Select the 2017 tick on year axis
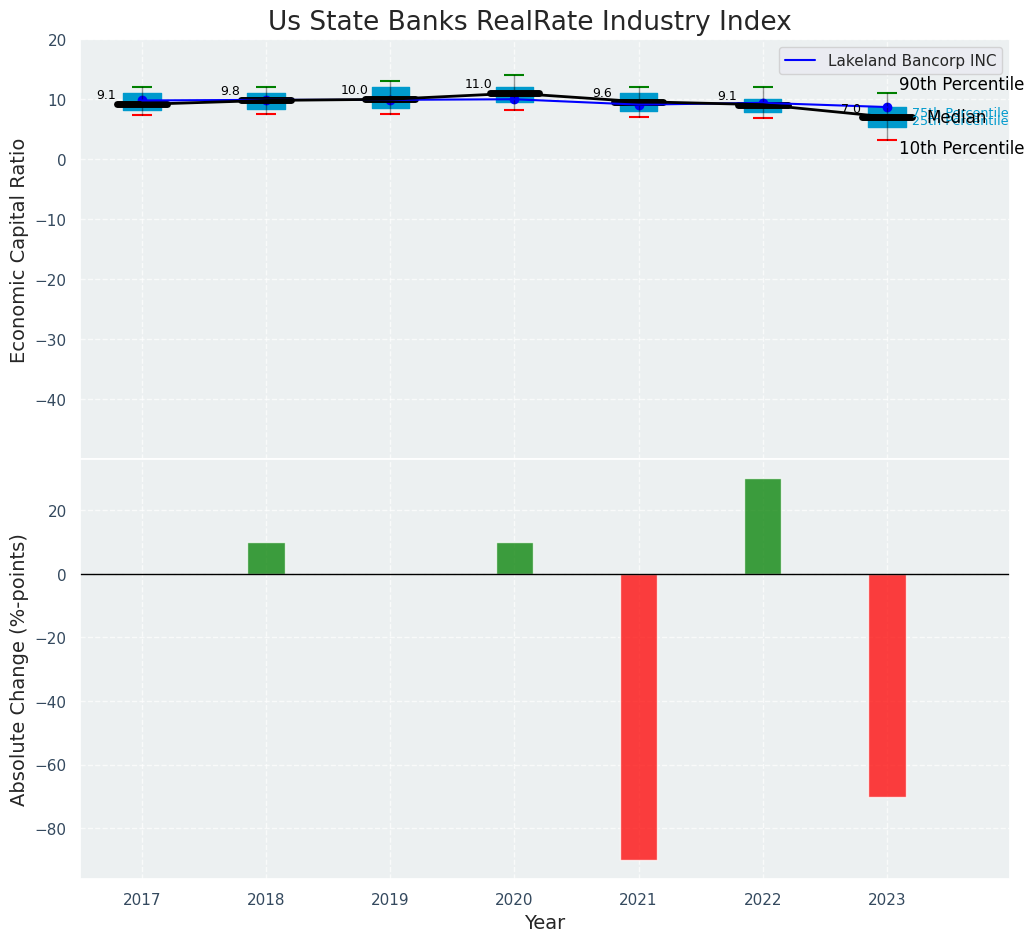Screen dimensions: 1034x942 [142, 900]
